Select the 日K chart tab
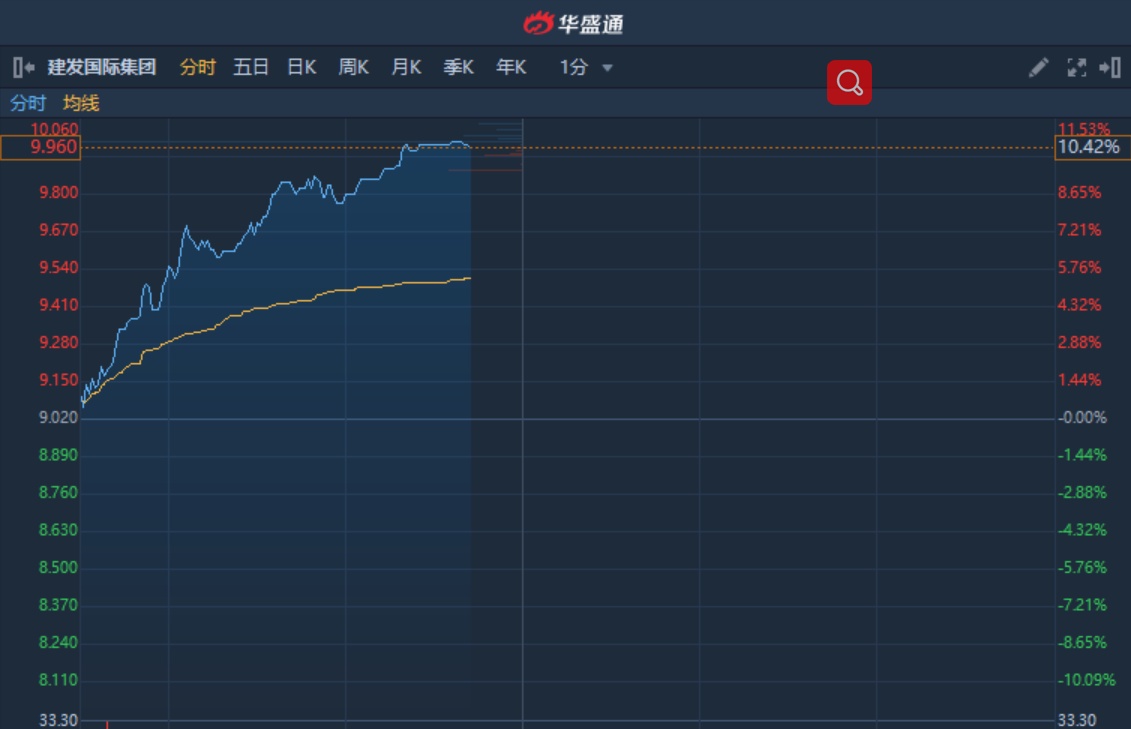Screen dimensions: 1131x729 pos(302,67)
